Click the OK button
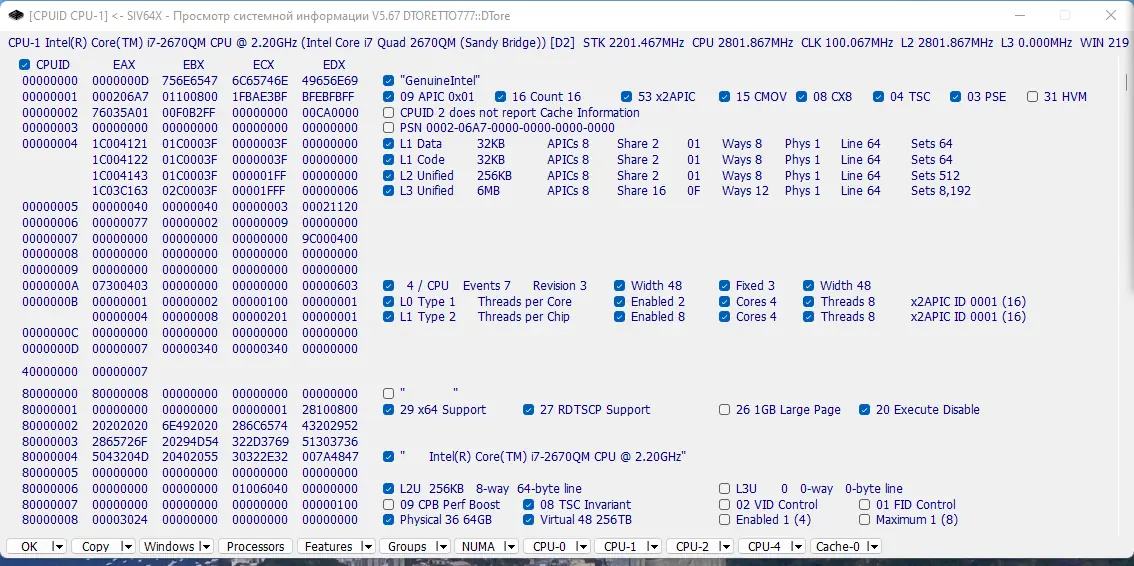The image size is (1134, 566). point(30,546)
